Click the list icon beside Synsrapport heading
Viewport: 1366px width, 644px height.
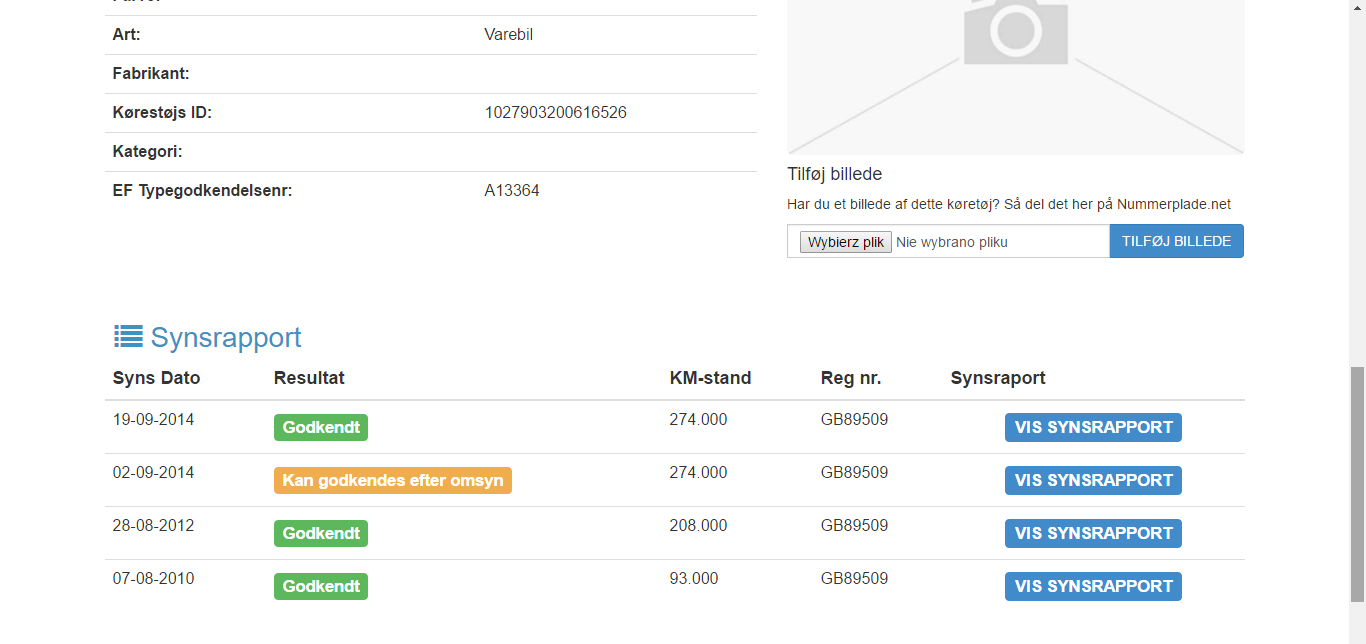point(128,337)
